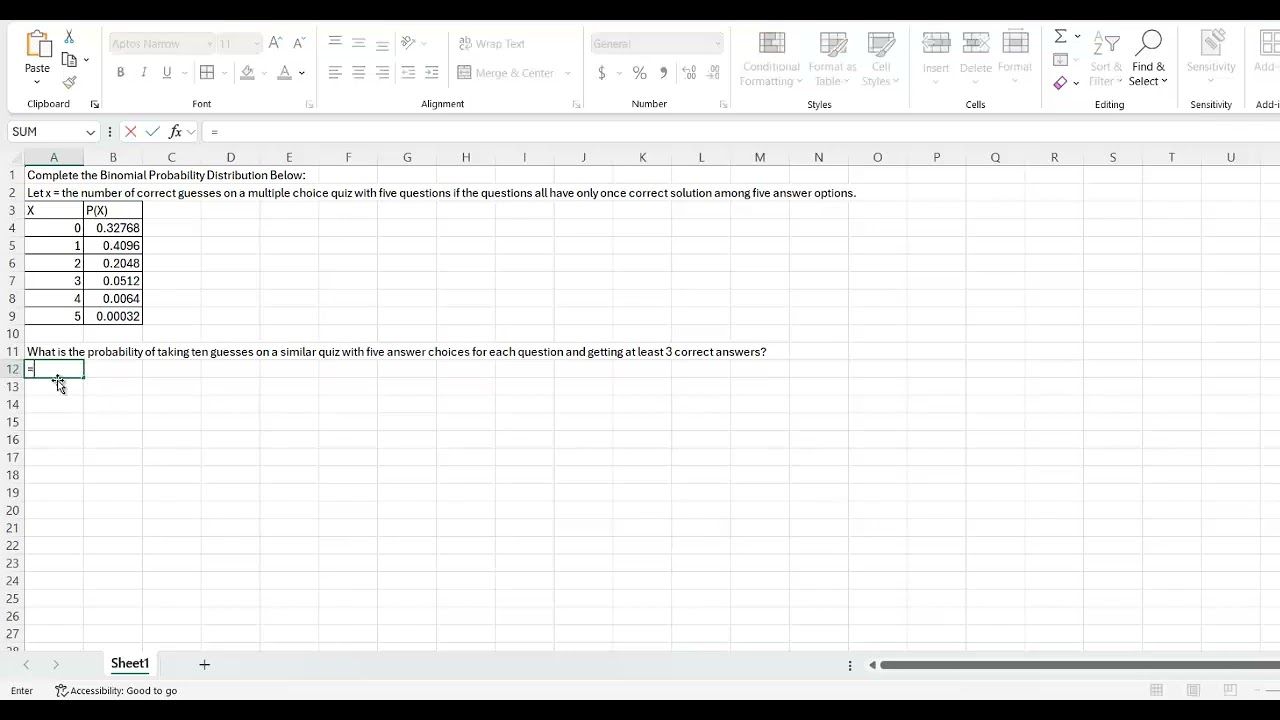Open the Font dialog launcher
The height and width of the screenshot is (720, 1280).
tap(309, 104)
